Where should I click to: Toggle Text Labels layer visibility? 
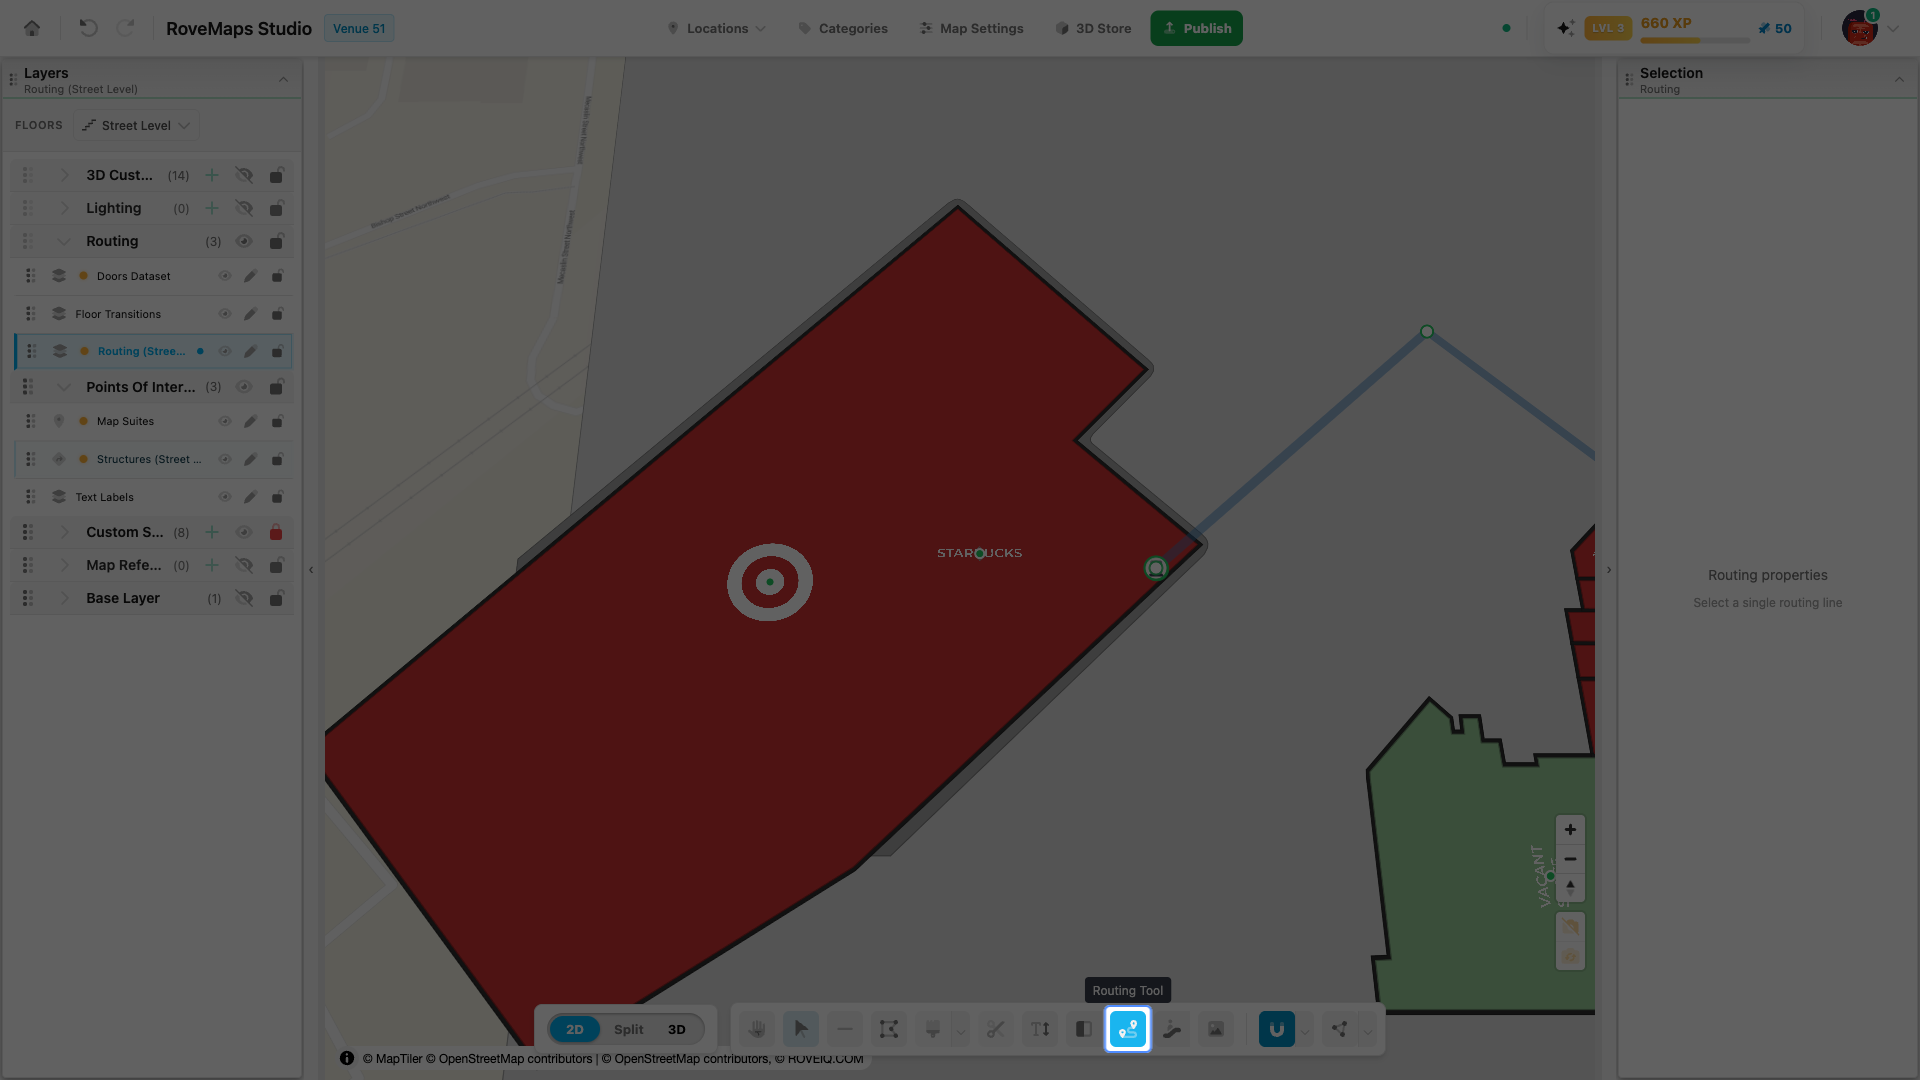point(225,497)
